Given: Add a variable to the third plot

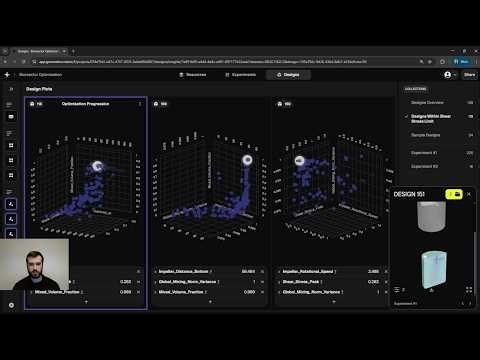Looking at the screenshot, I should (334, 302).
